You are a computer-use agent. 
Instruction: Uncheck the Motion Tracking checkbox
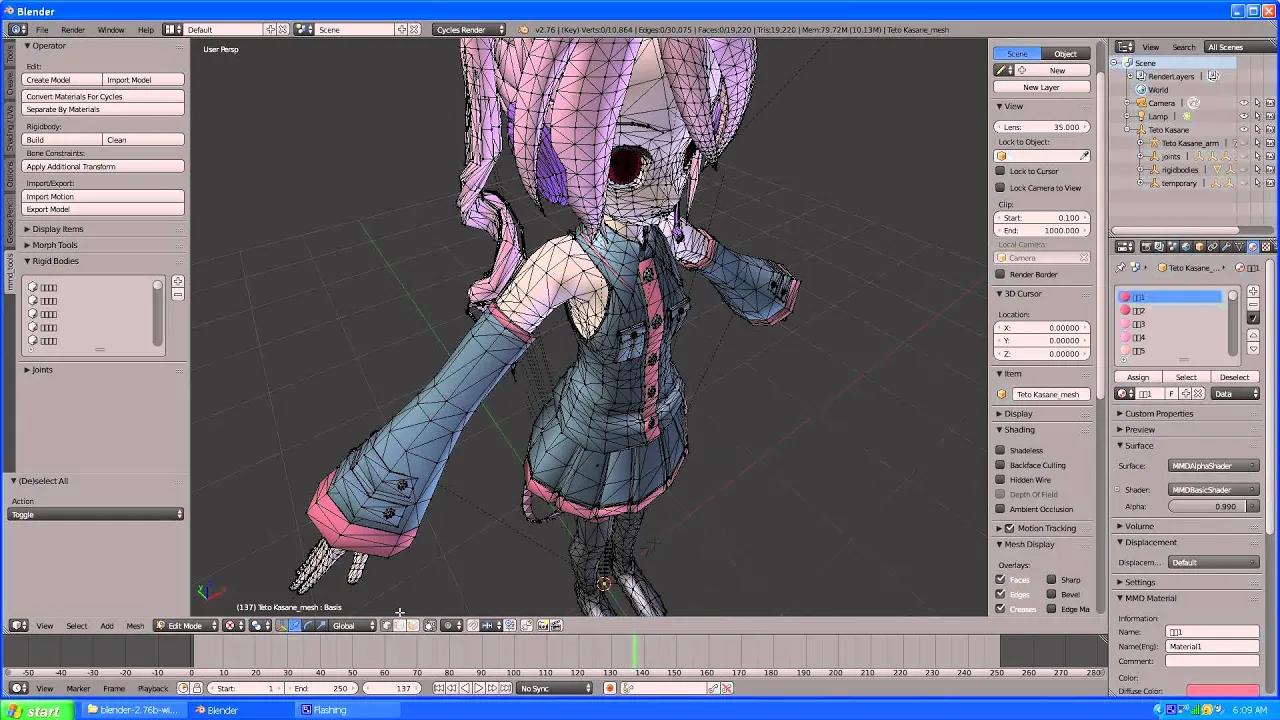(x=1010, y=528)
